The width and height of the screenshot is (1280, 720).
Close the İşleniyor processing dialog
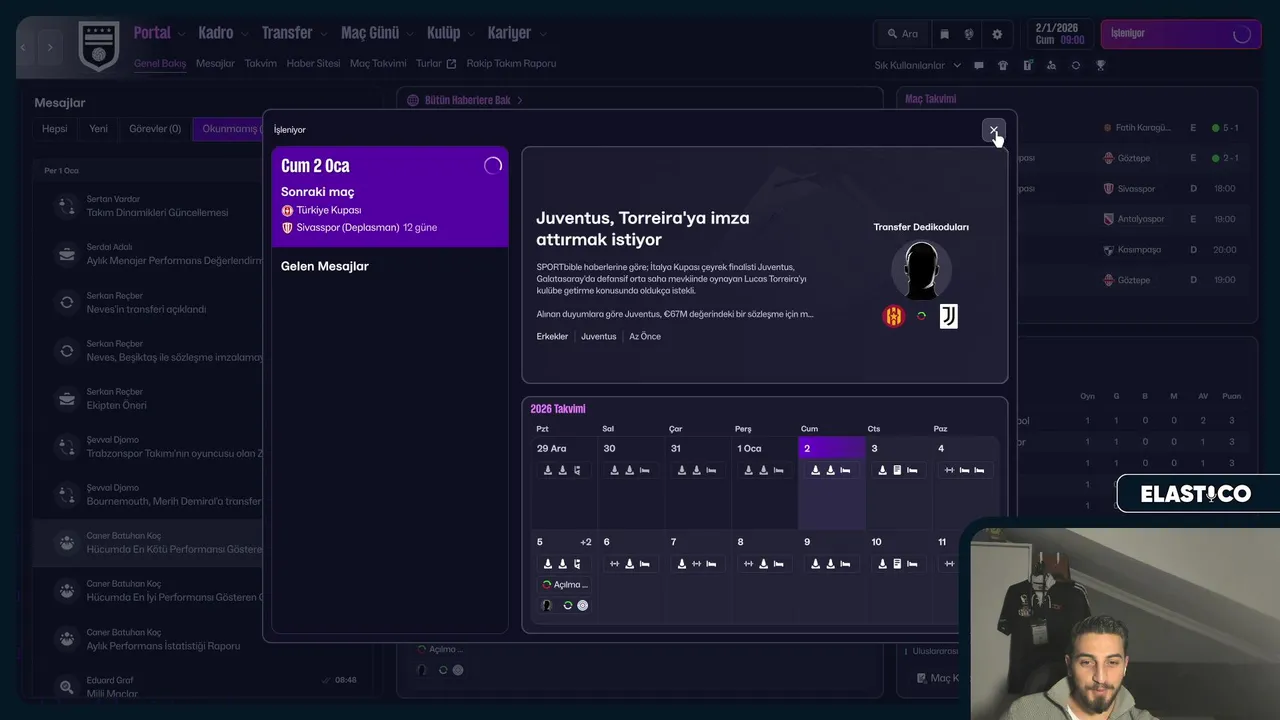point(993,130)
